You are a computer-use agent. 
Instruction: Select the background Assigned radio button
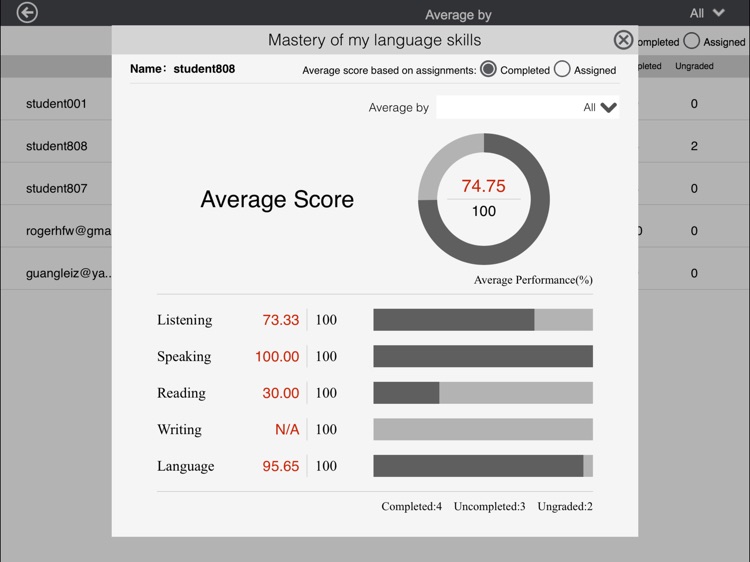click(x=691, y=41)
